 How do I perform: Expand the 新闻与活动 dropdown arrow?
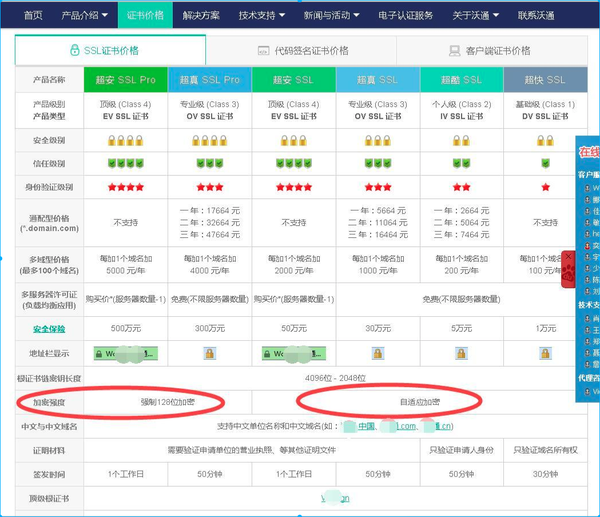[x=356, y=15]
